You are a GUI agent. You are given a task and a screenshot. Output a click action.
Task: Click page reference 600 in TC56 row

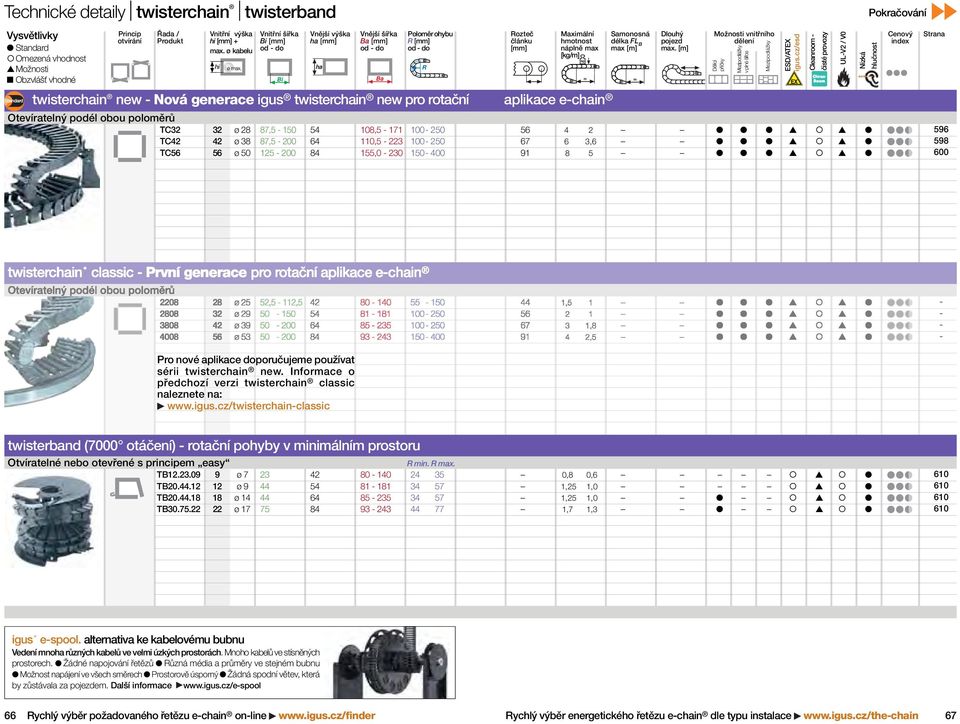click(x=941, y=152)
